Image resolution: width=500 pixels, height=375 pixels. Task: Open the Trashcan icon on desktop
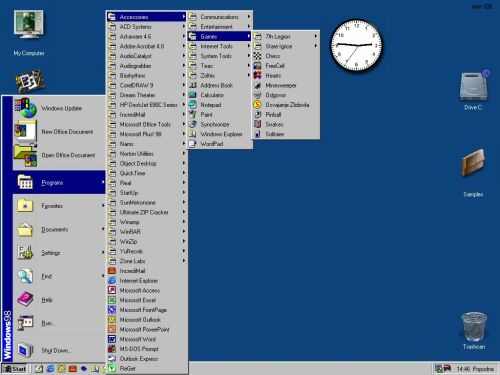474,330
